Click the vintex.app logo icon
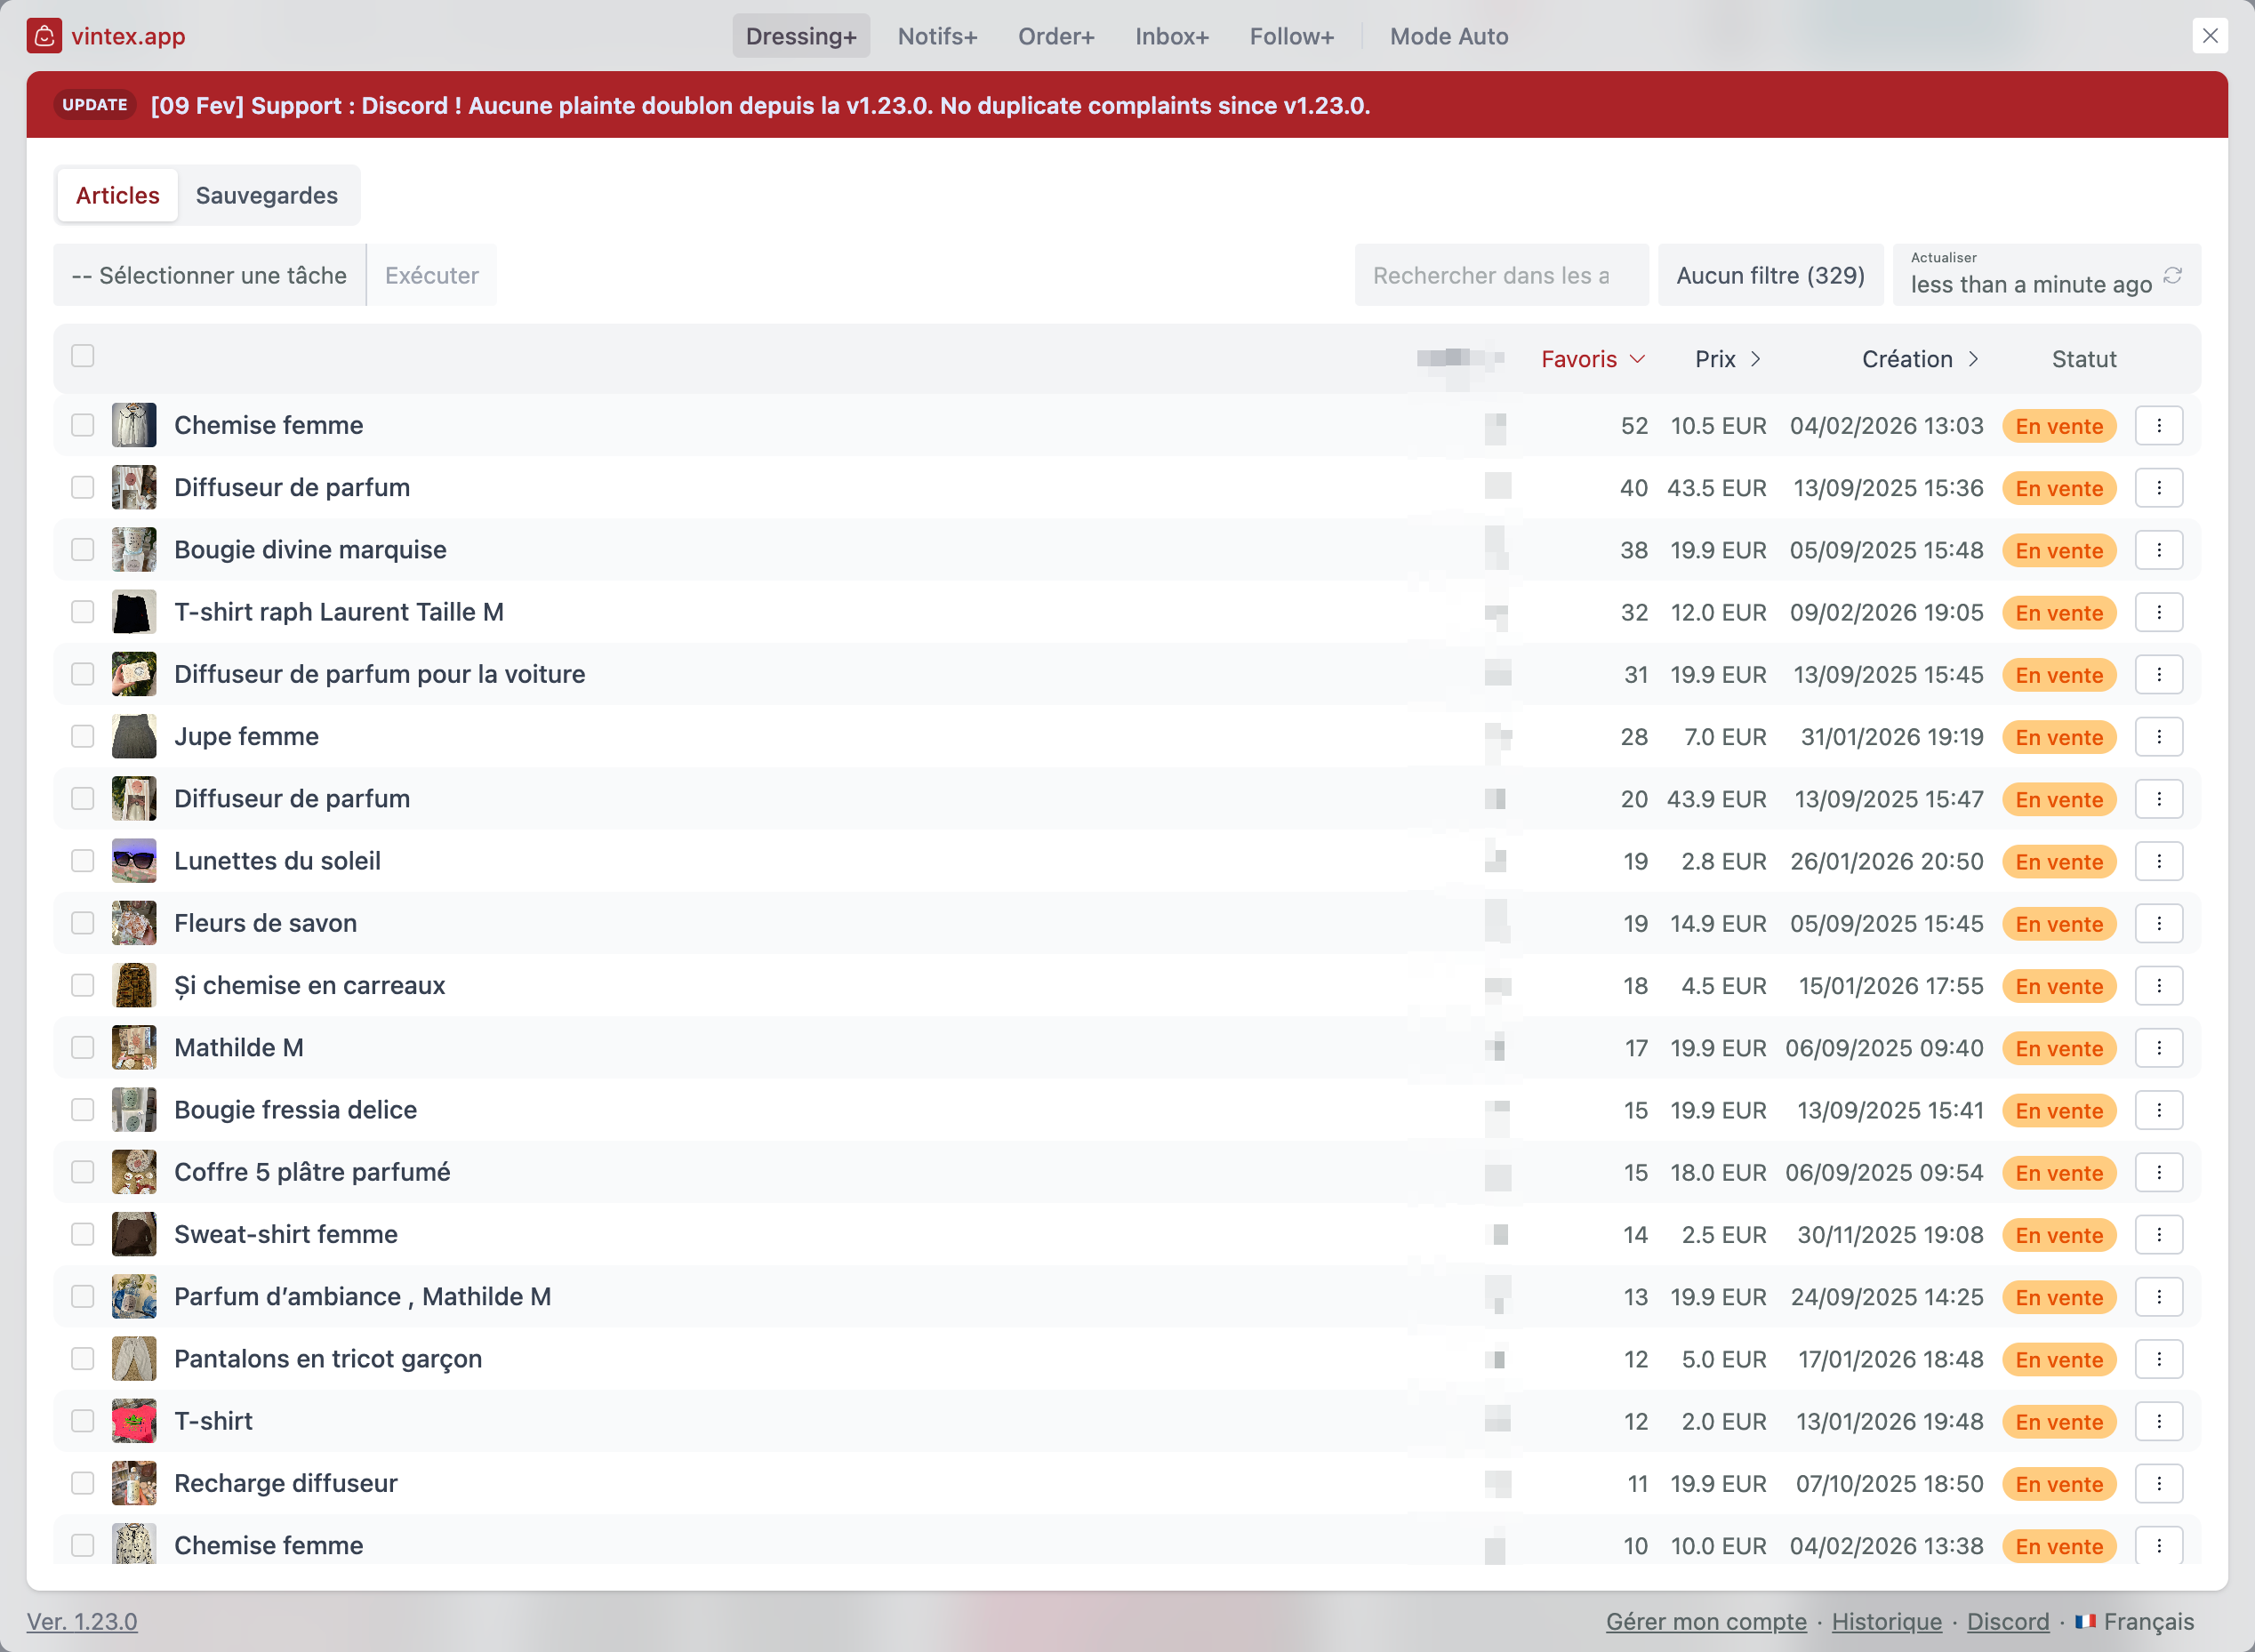The width and height of the screenshot is (2255, 1652). point(44,36)
